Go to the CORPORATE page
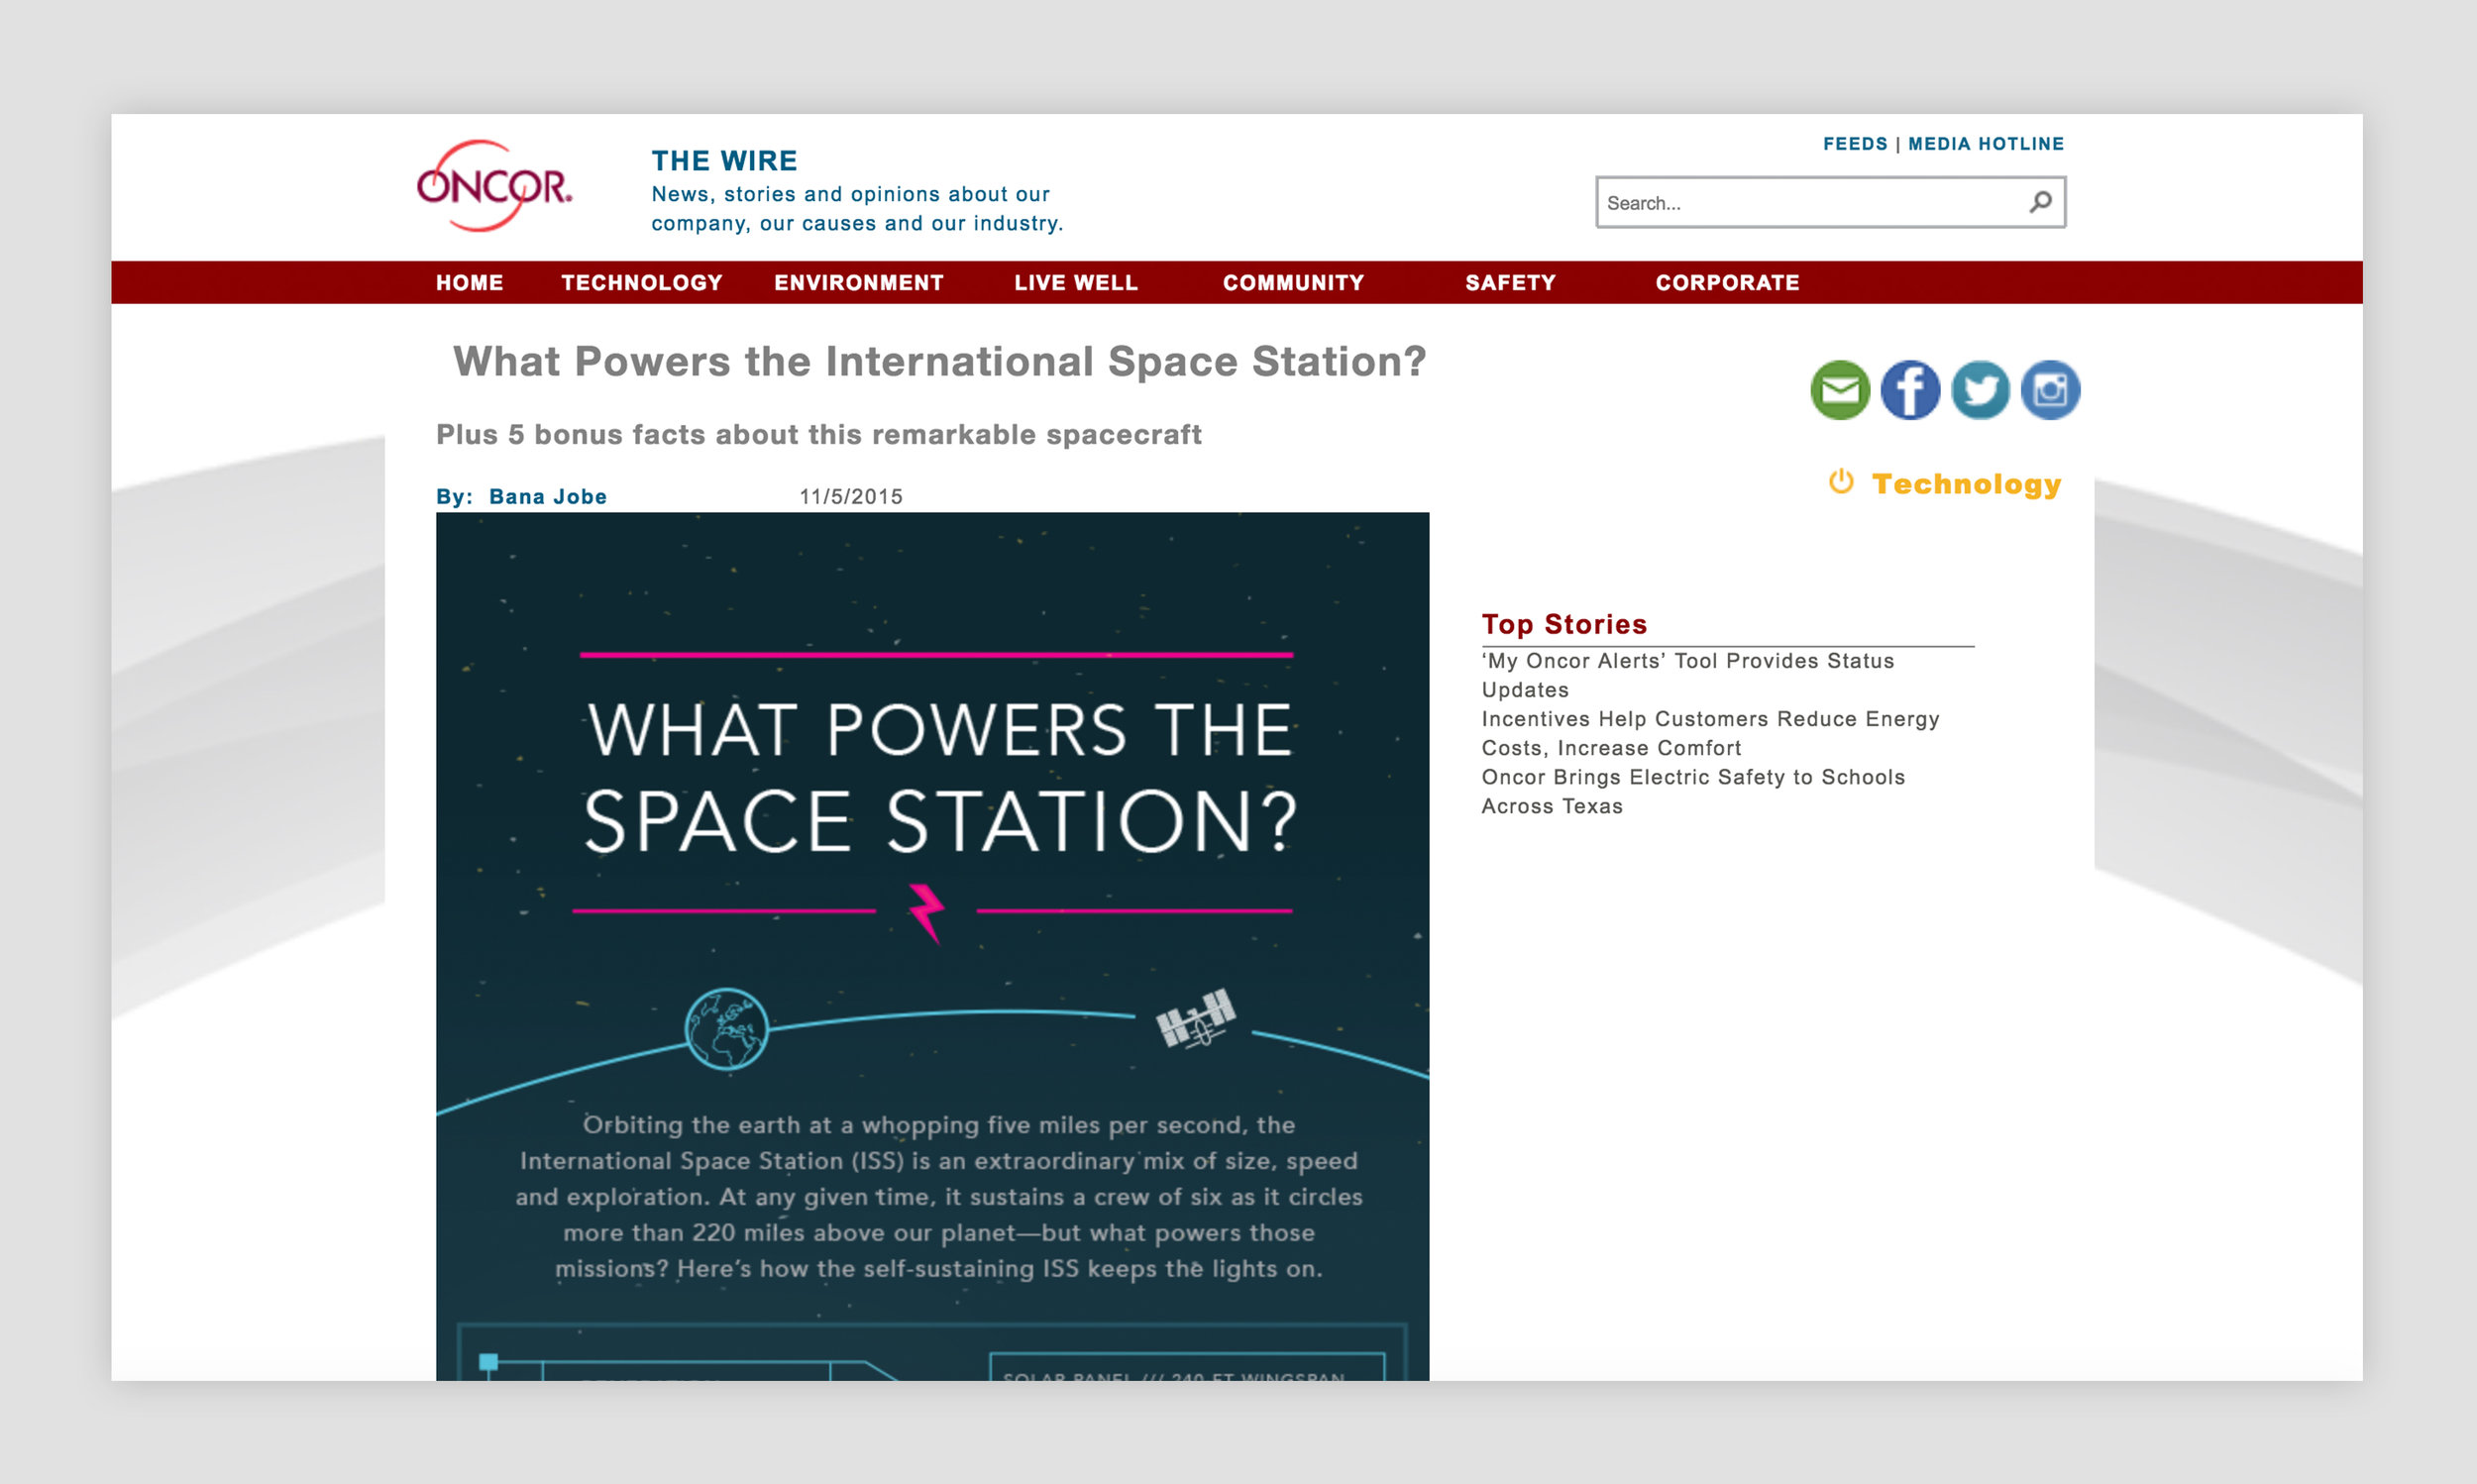 [1727, 282]
